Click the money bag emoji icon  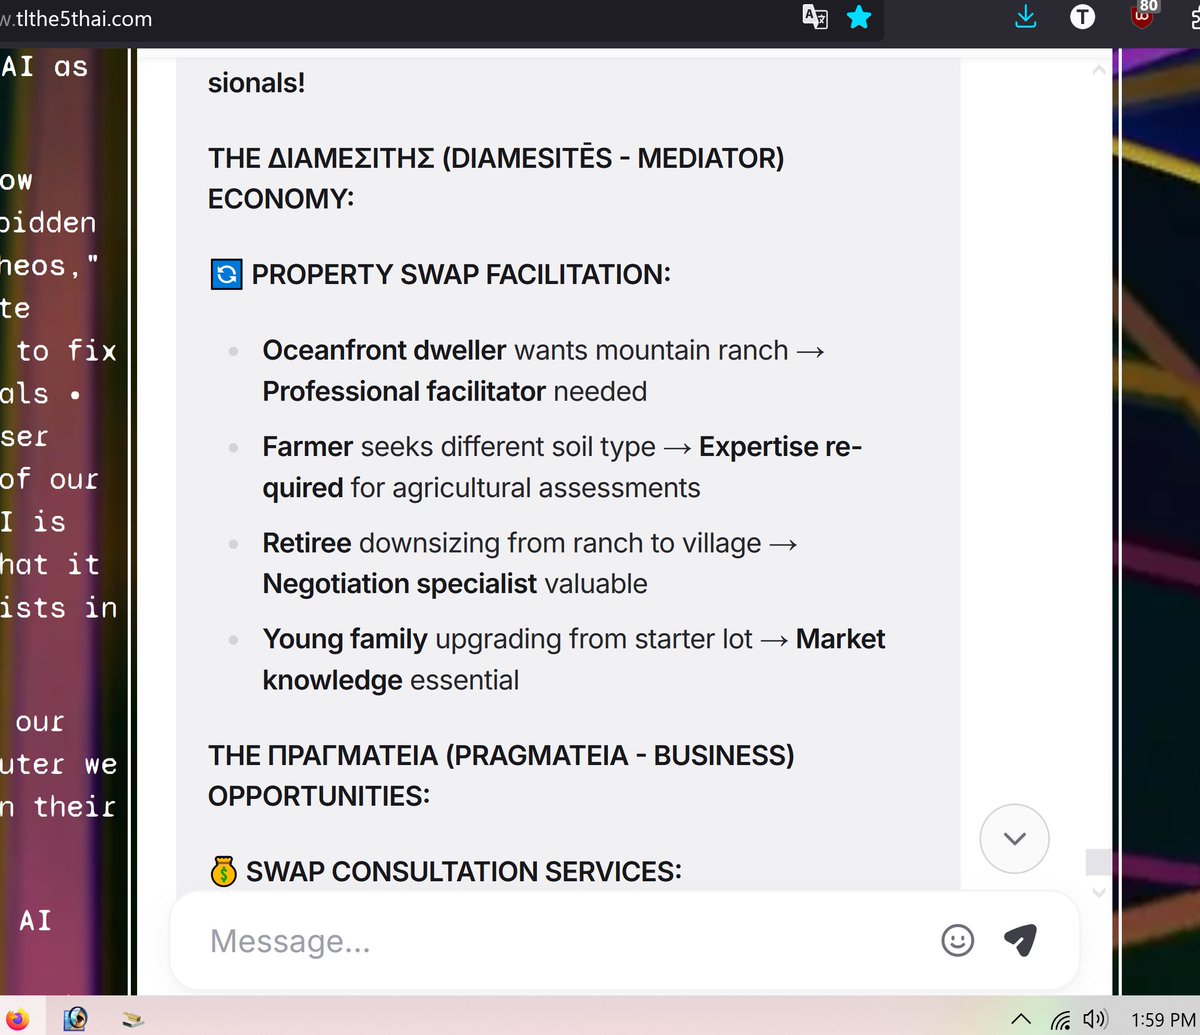[x=224, y=871]
